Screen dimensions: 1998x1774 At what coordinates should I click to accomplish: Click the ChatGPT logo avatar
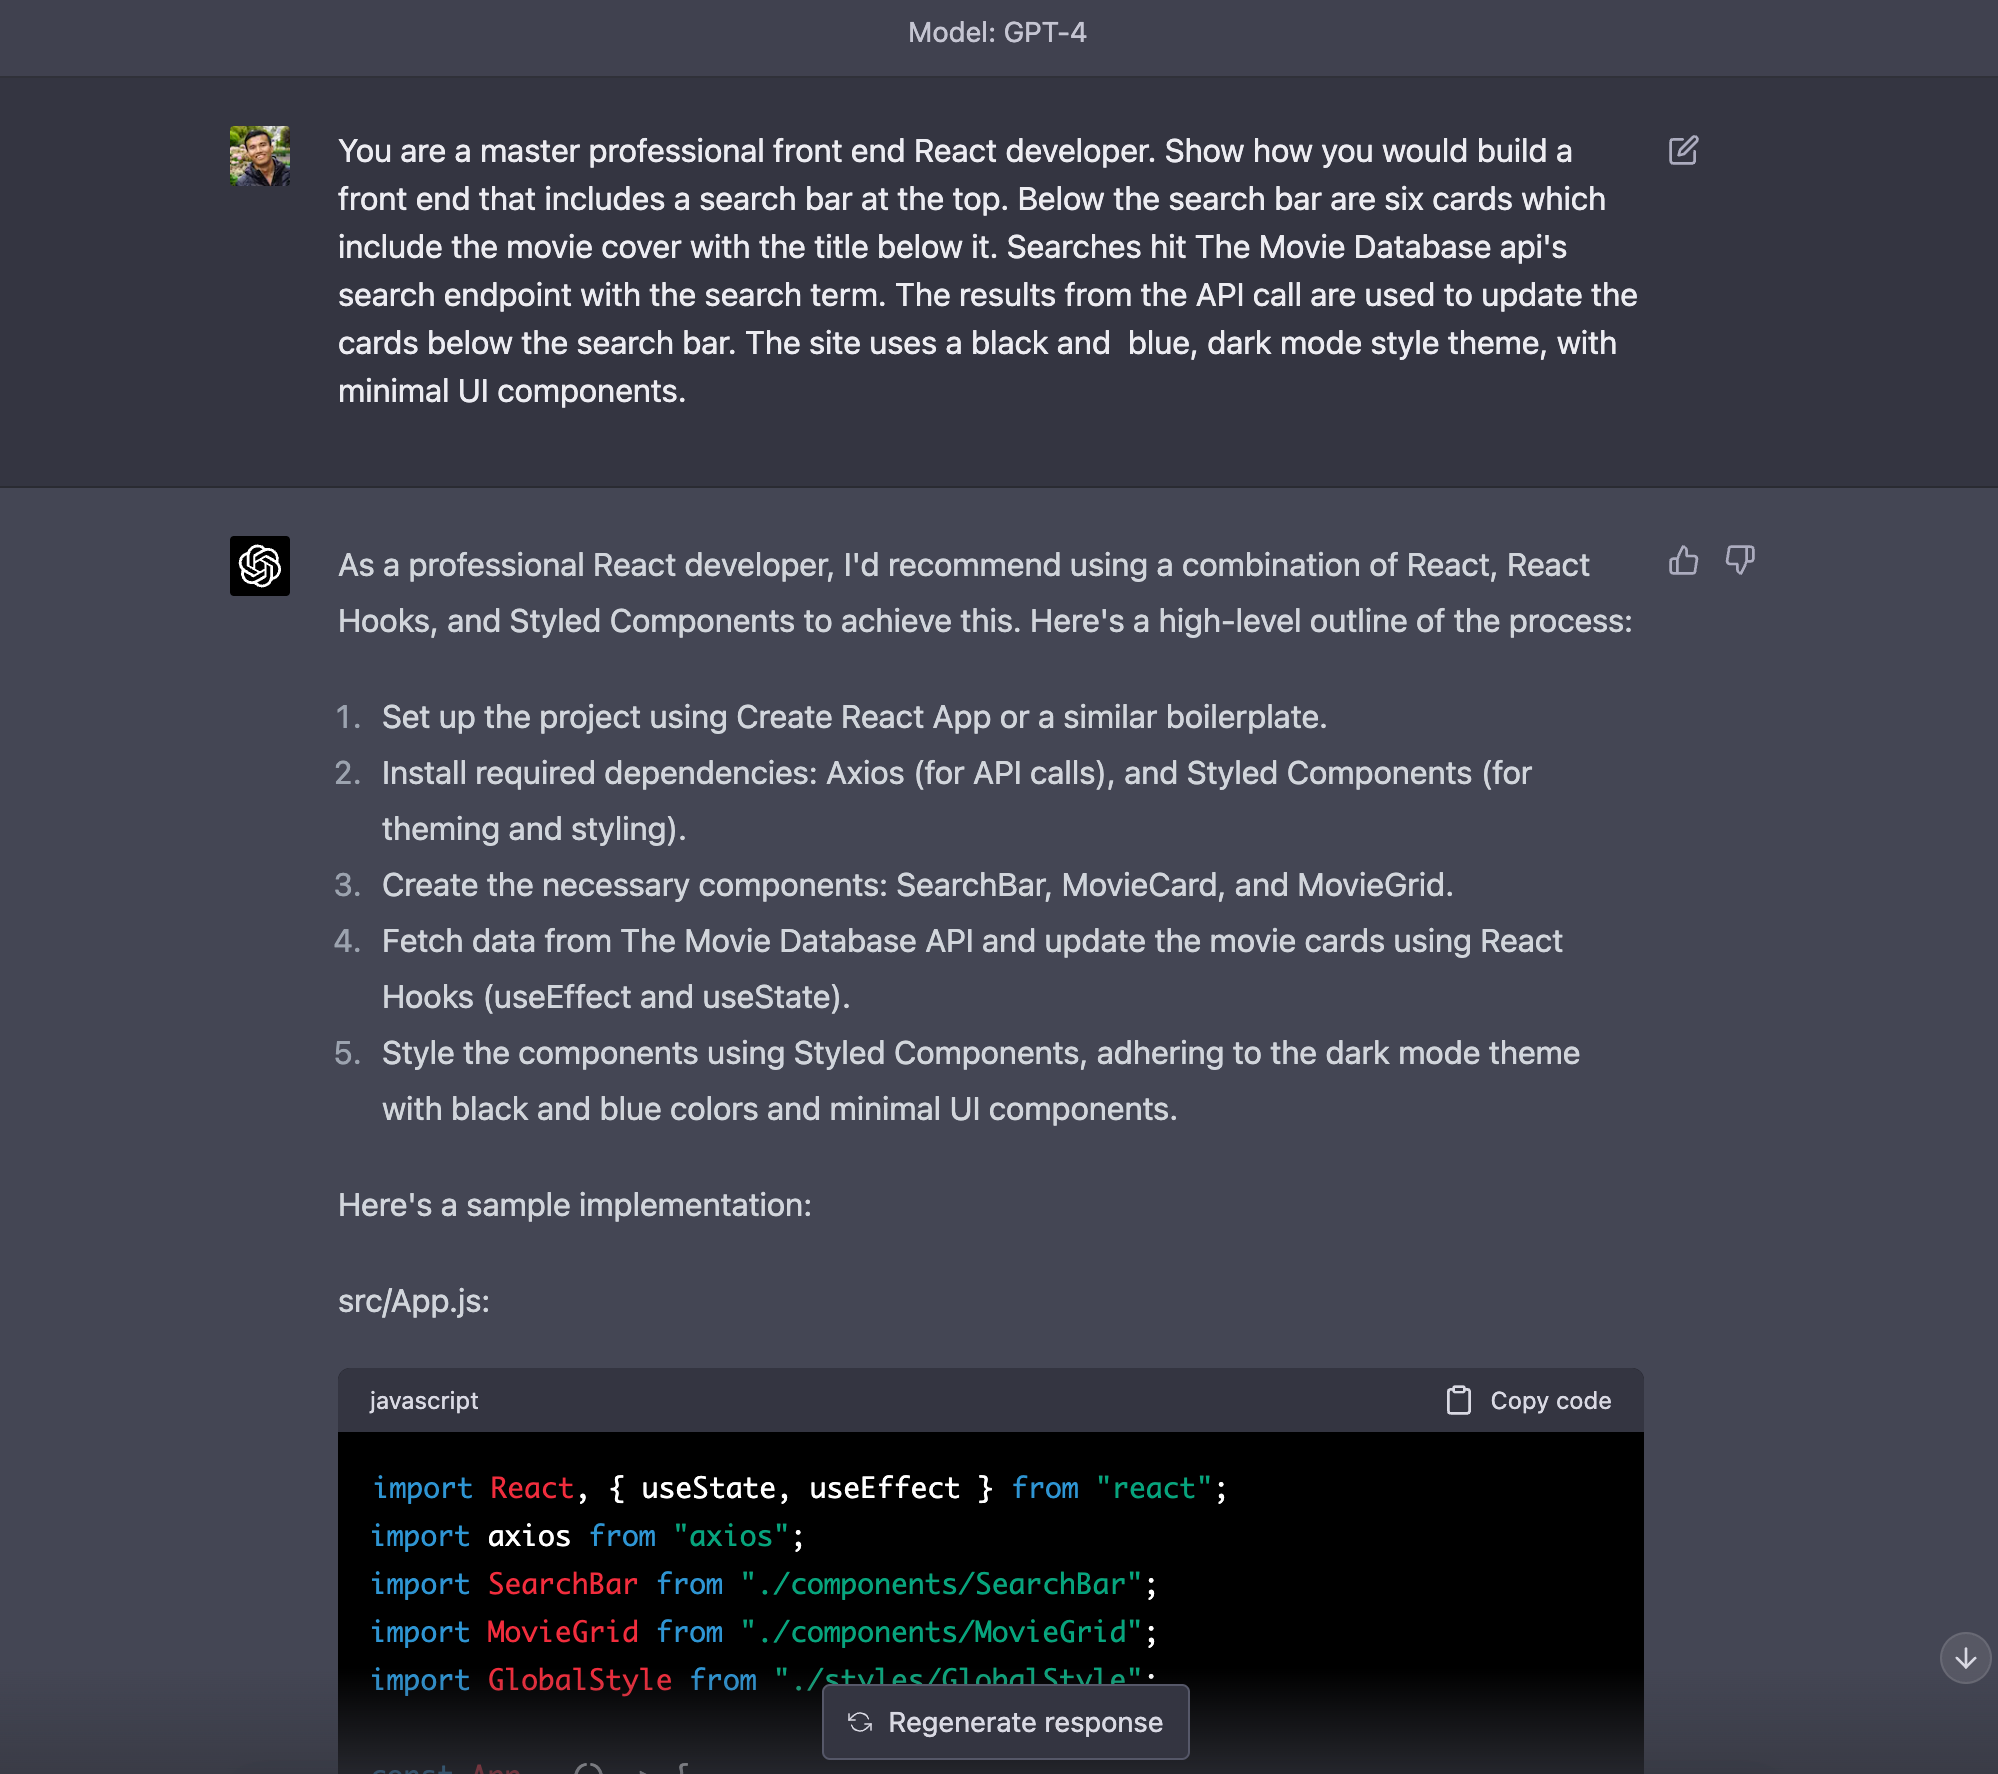[260, 566]
